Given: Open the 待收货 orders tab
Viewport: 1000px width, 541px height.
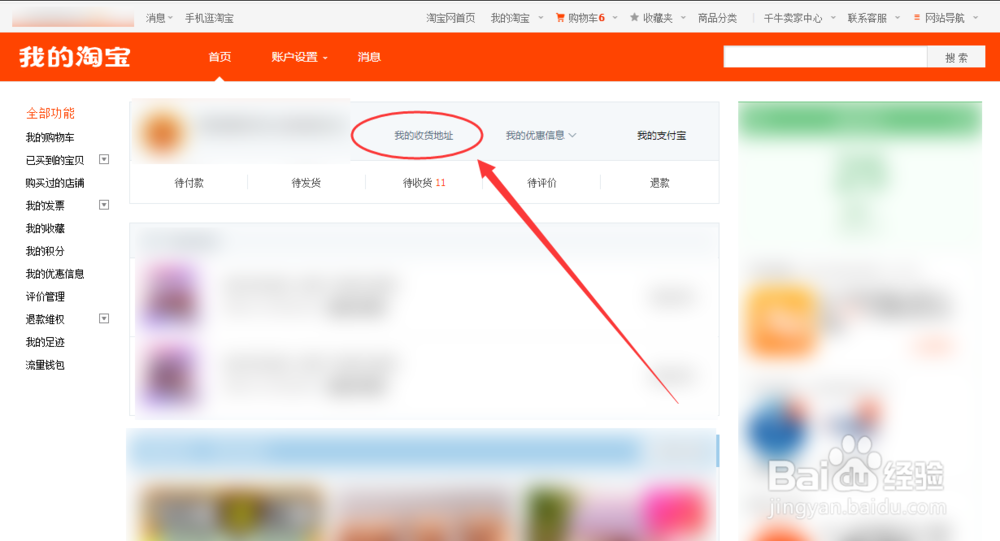Looking at the screenshot, I should tap(424, 183).
